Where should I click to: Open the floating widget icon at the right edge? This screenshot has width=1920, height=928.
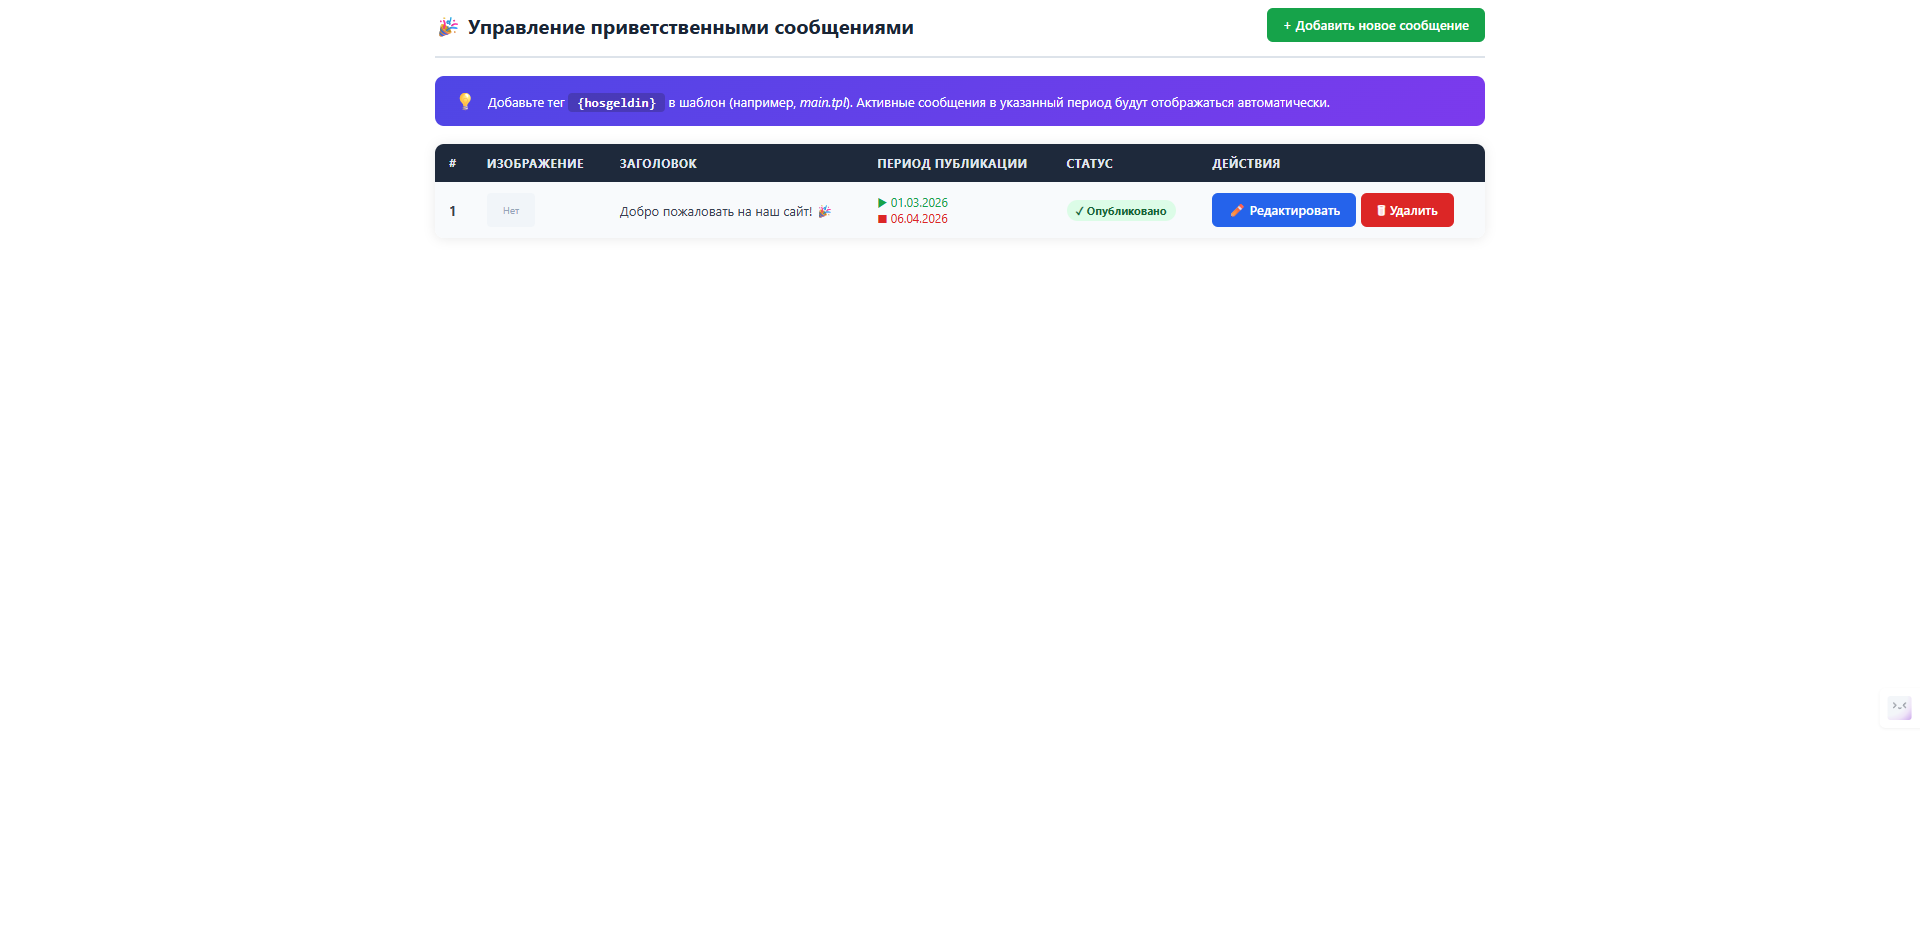pos(1899,708)
